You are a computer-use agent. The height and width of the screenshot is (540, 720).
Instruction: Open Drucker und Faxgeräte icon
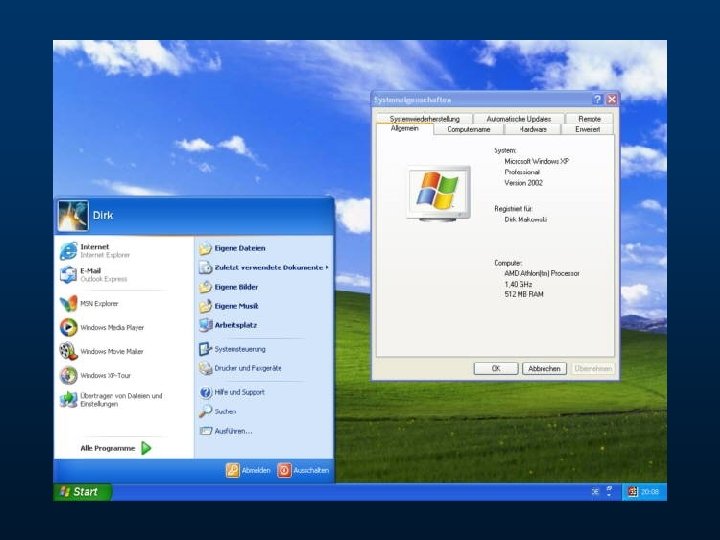pyautogui.click(x=205, y=368)
